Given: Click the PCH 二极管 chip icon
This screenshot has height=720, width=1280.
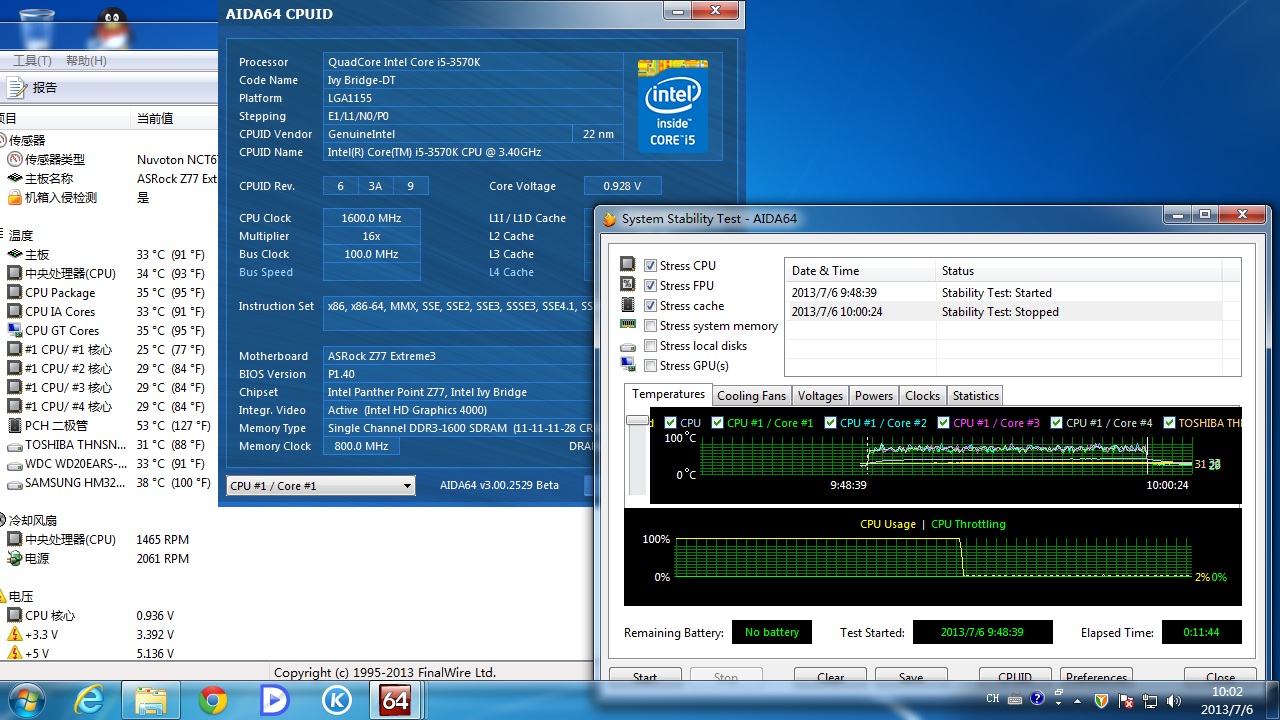Looking at the screenshot, I should click(14, 425).
